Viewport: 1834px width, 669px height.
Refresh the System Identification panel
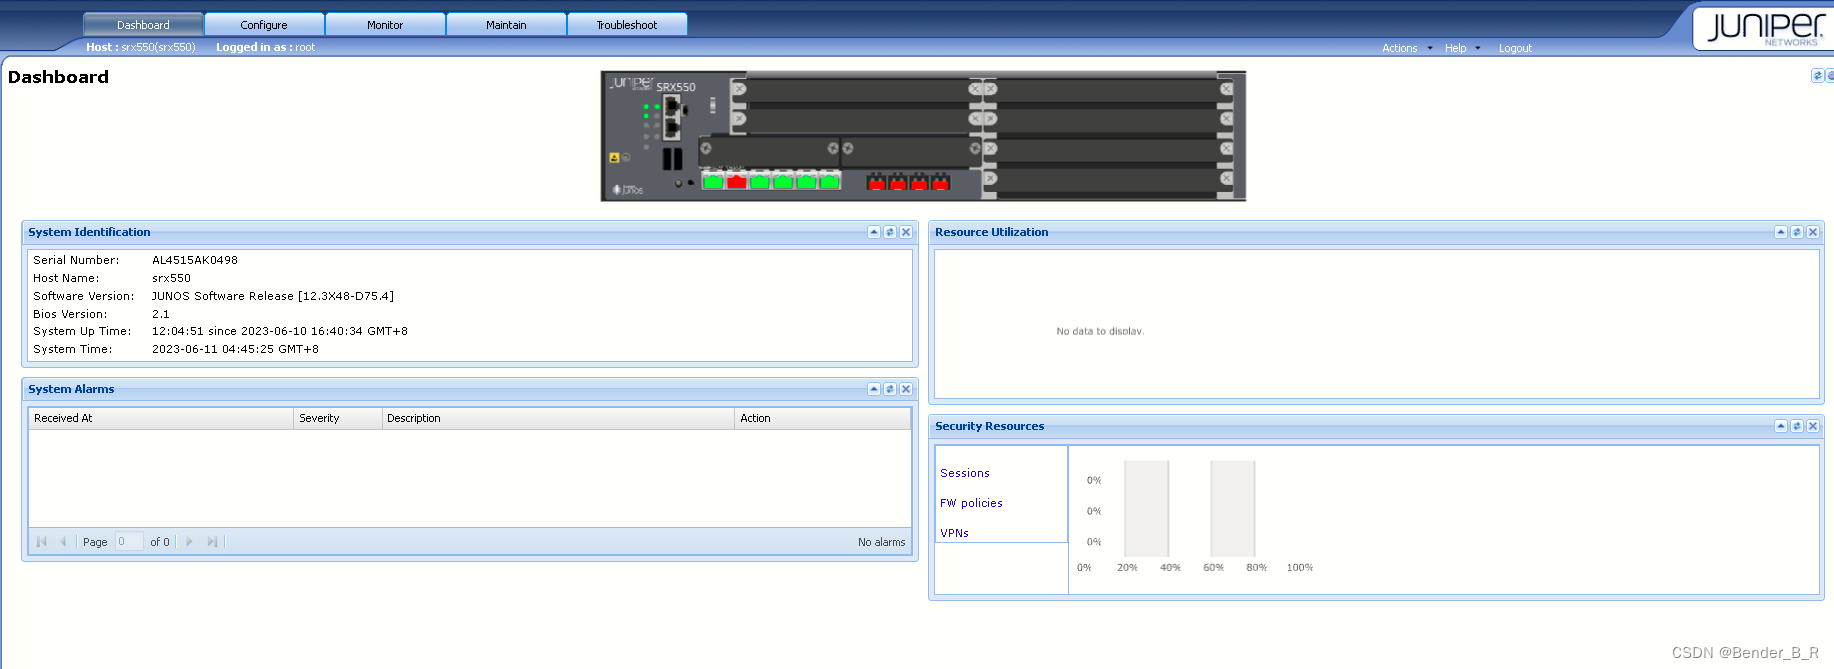click(x=890, y=232)
